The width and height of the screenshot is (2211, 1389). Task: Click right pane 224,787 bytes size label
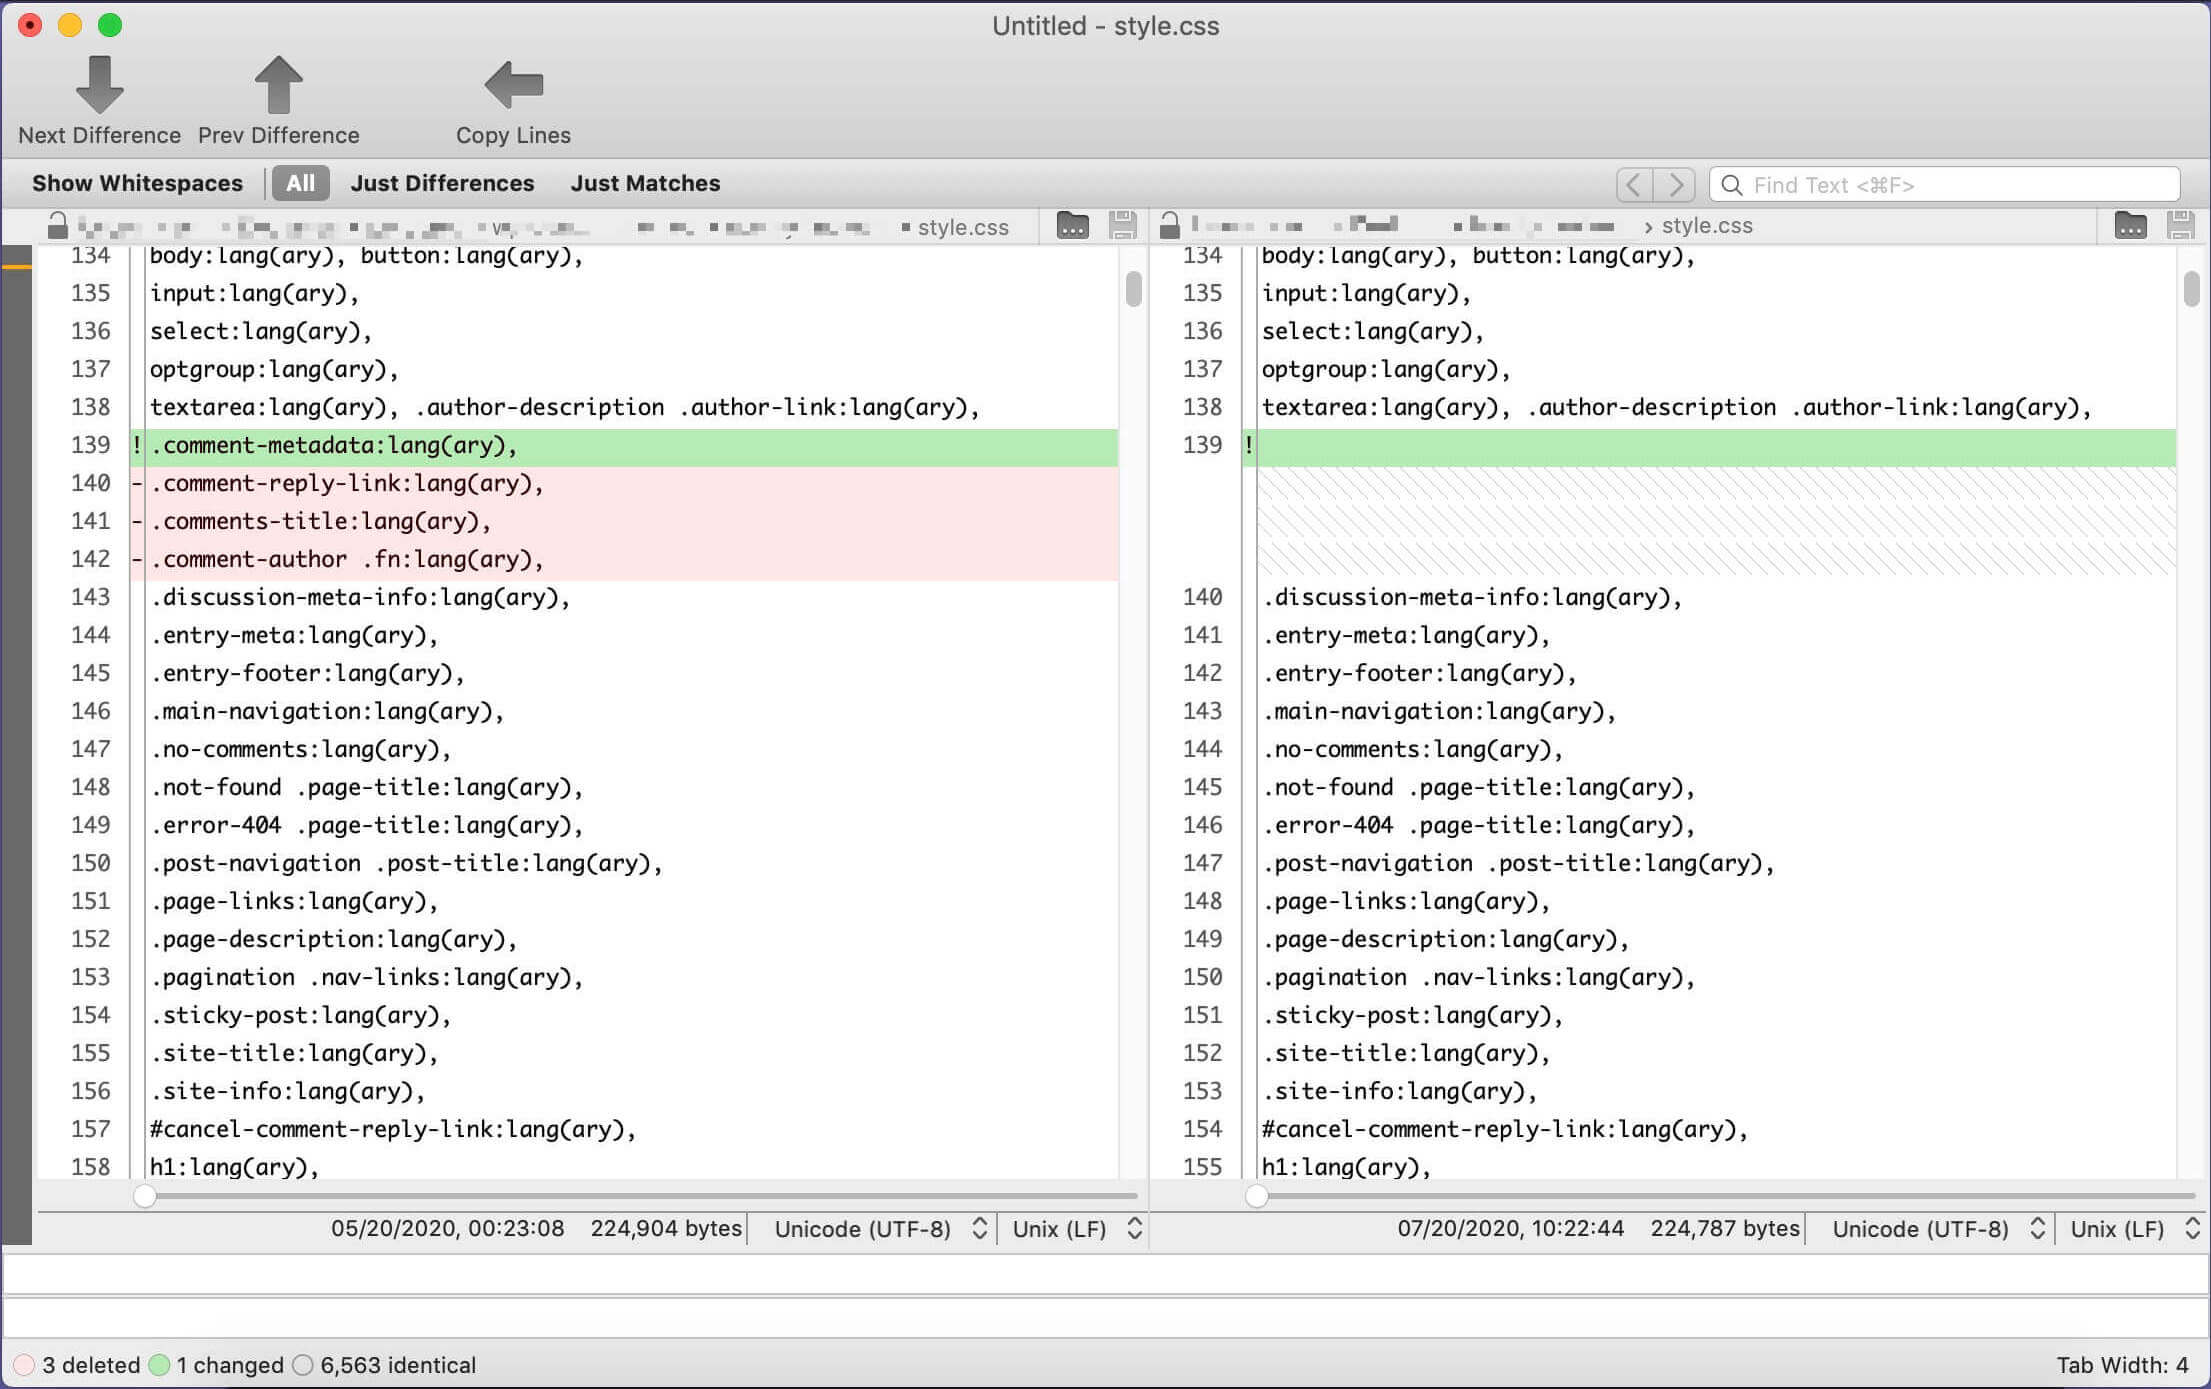(1724, 1229)
